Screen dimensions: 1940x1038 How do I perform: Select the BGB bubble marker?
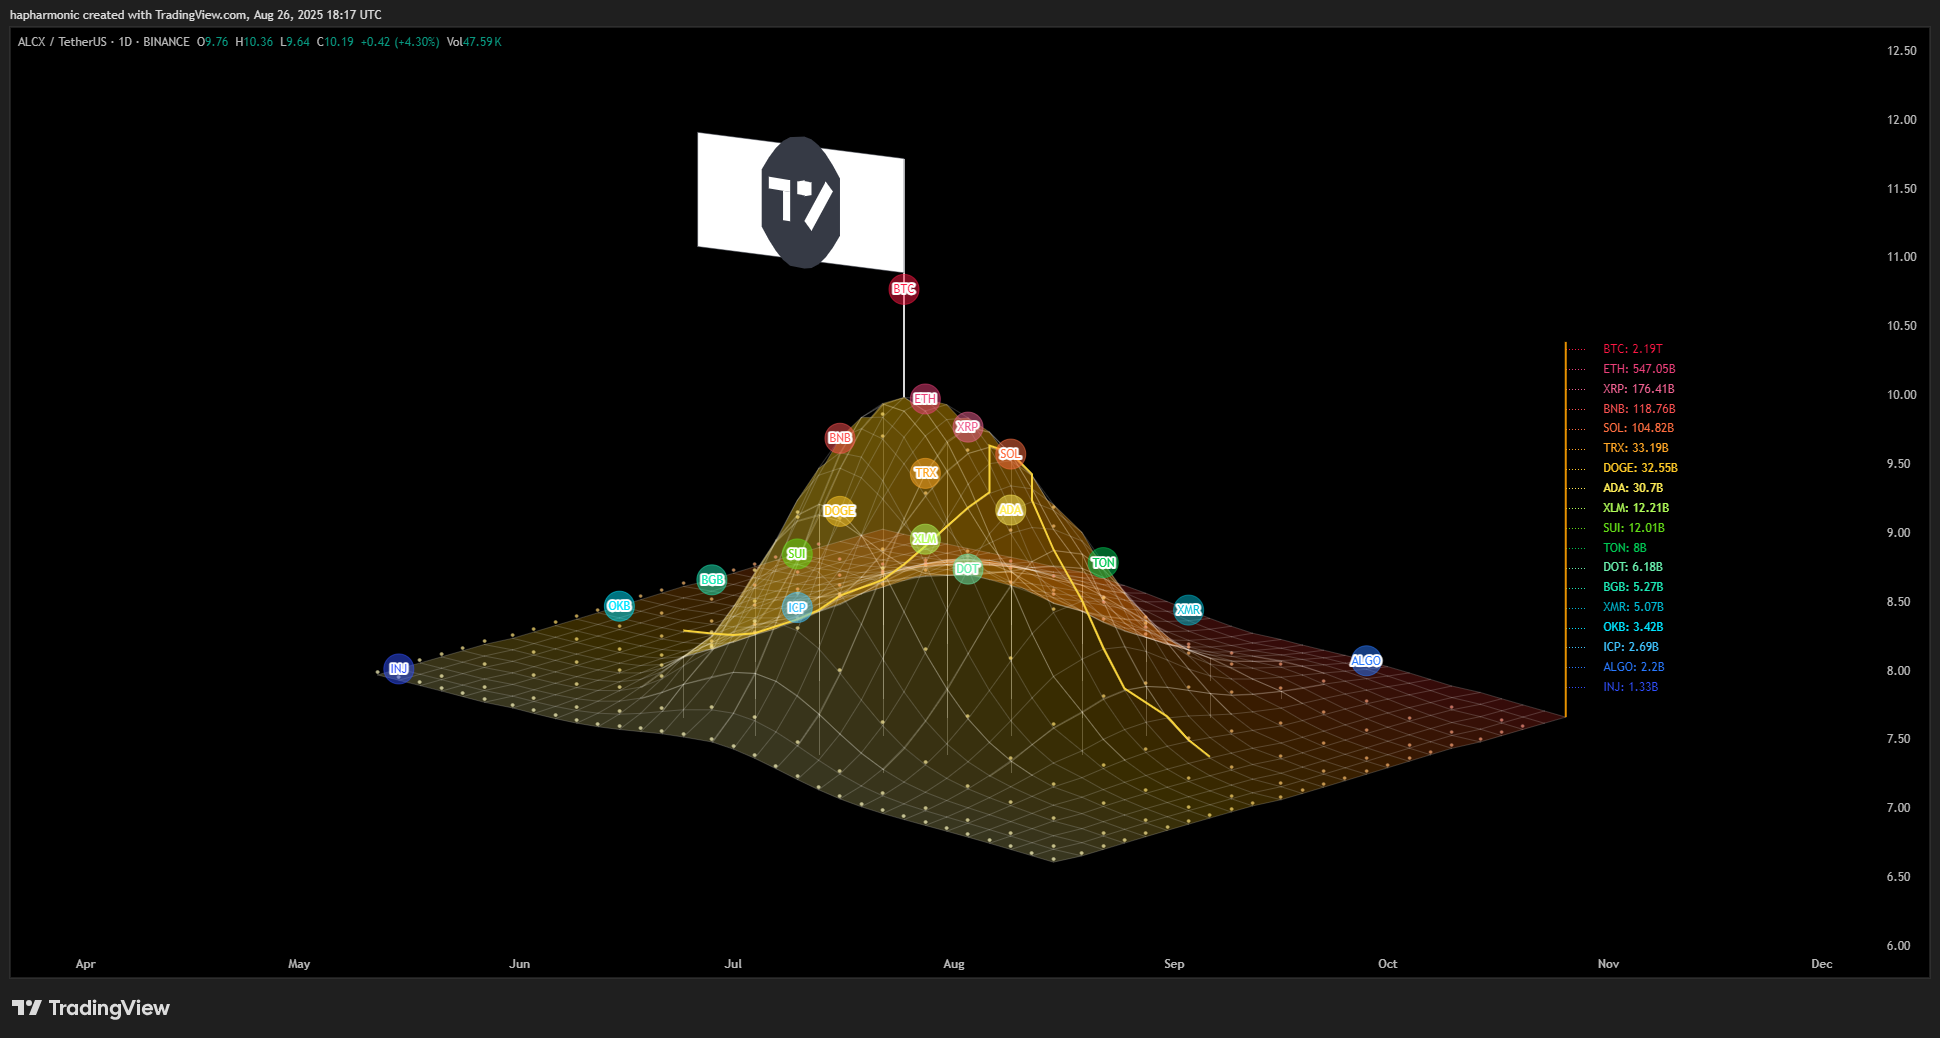[712, 580]
